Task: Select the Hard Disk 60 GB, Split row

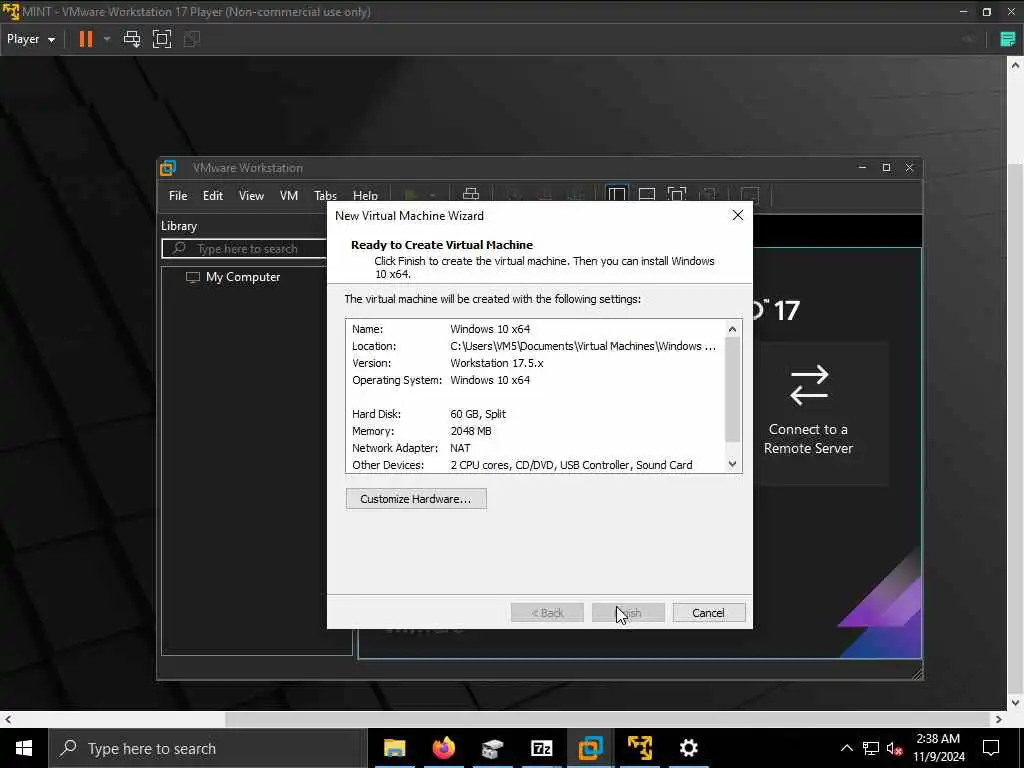Action: click(x=536, y=414)
